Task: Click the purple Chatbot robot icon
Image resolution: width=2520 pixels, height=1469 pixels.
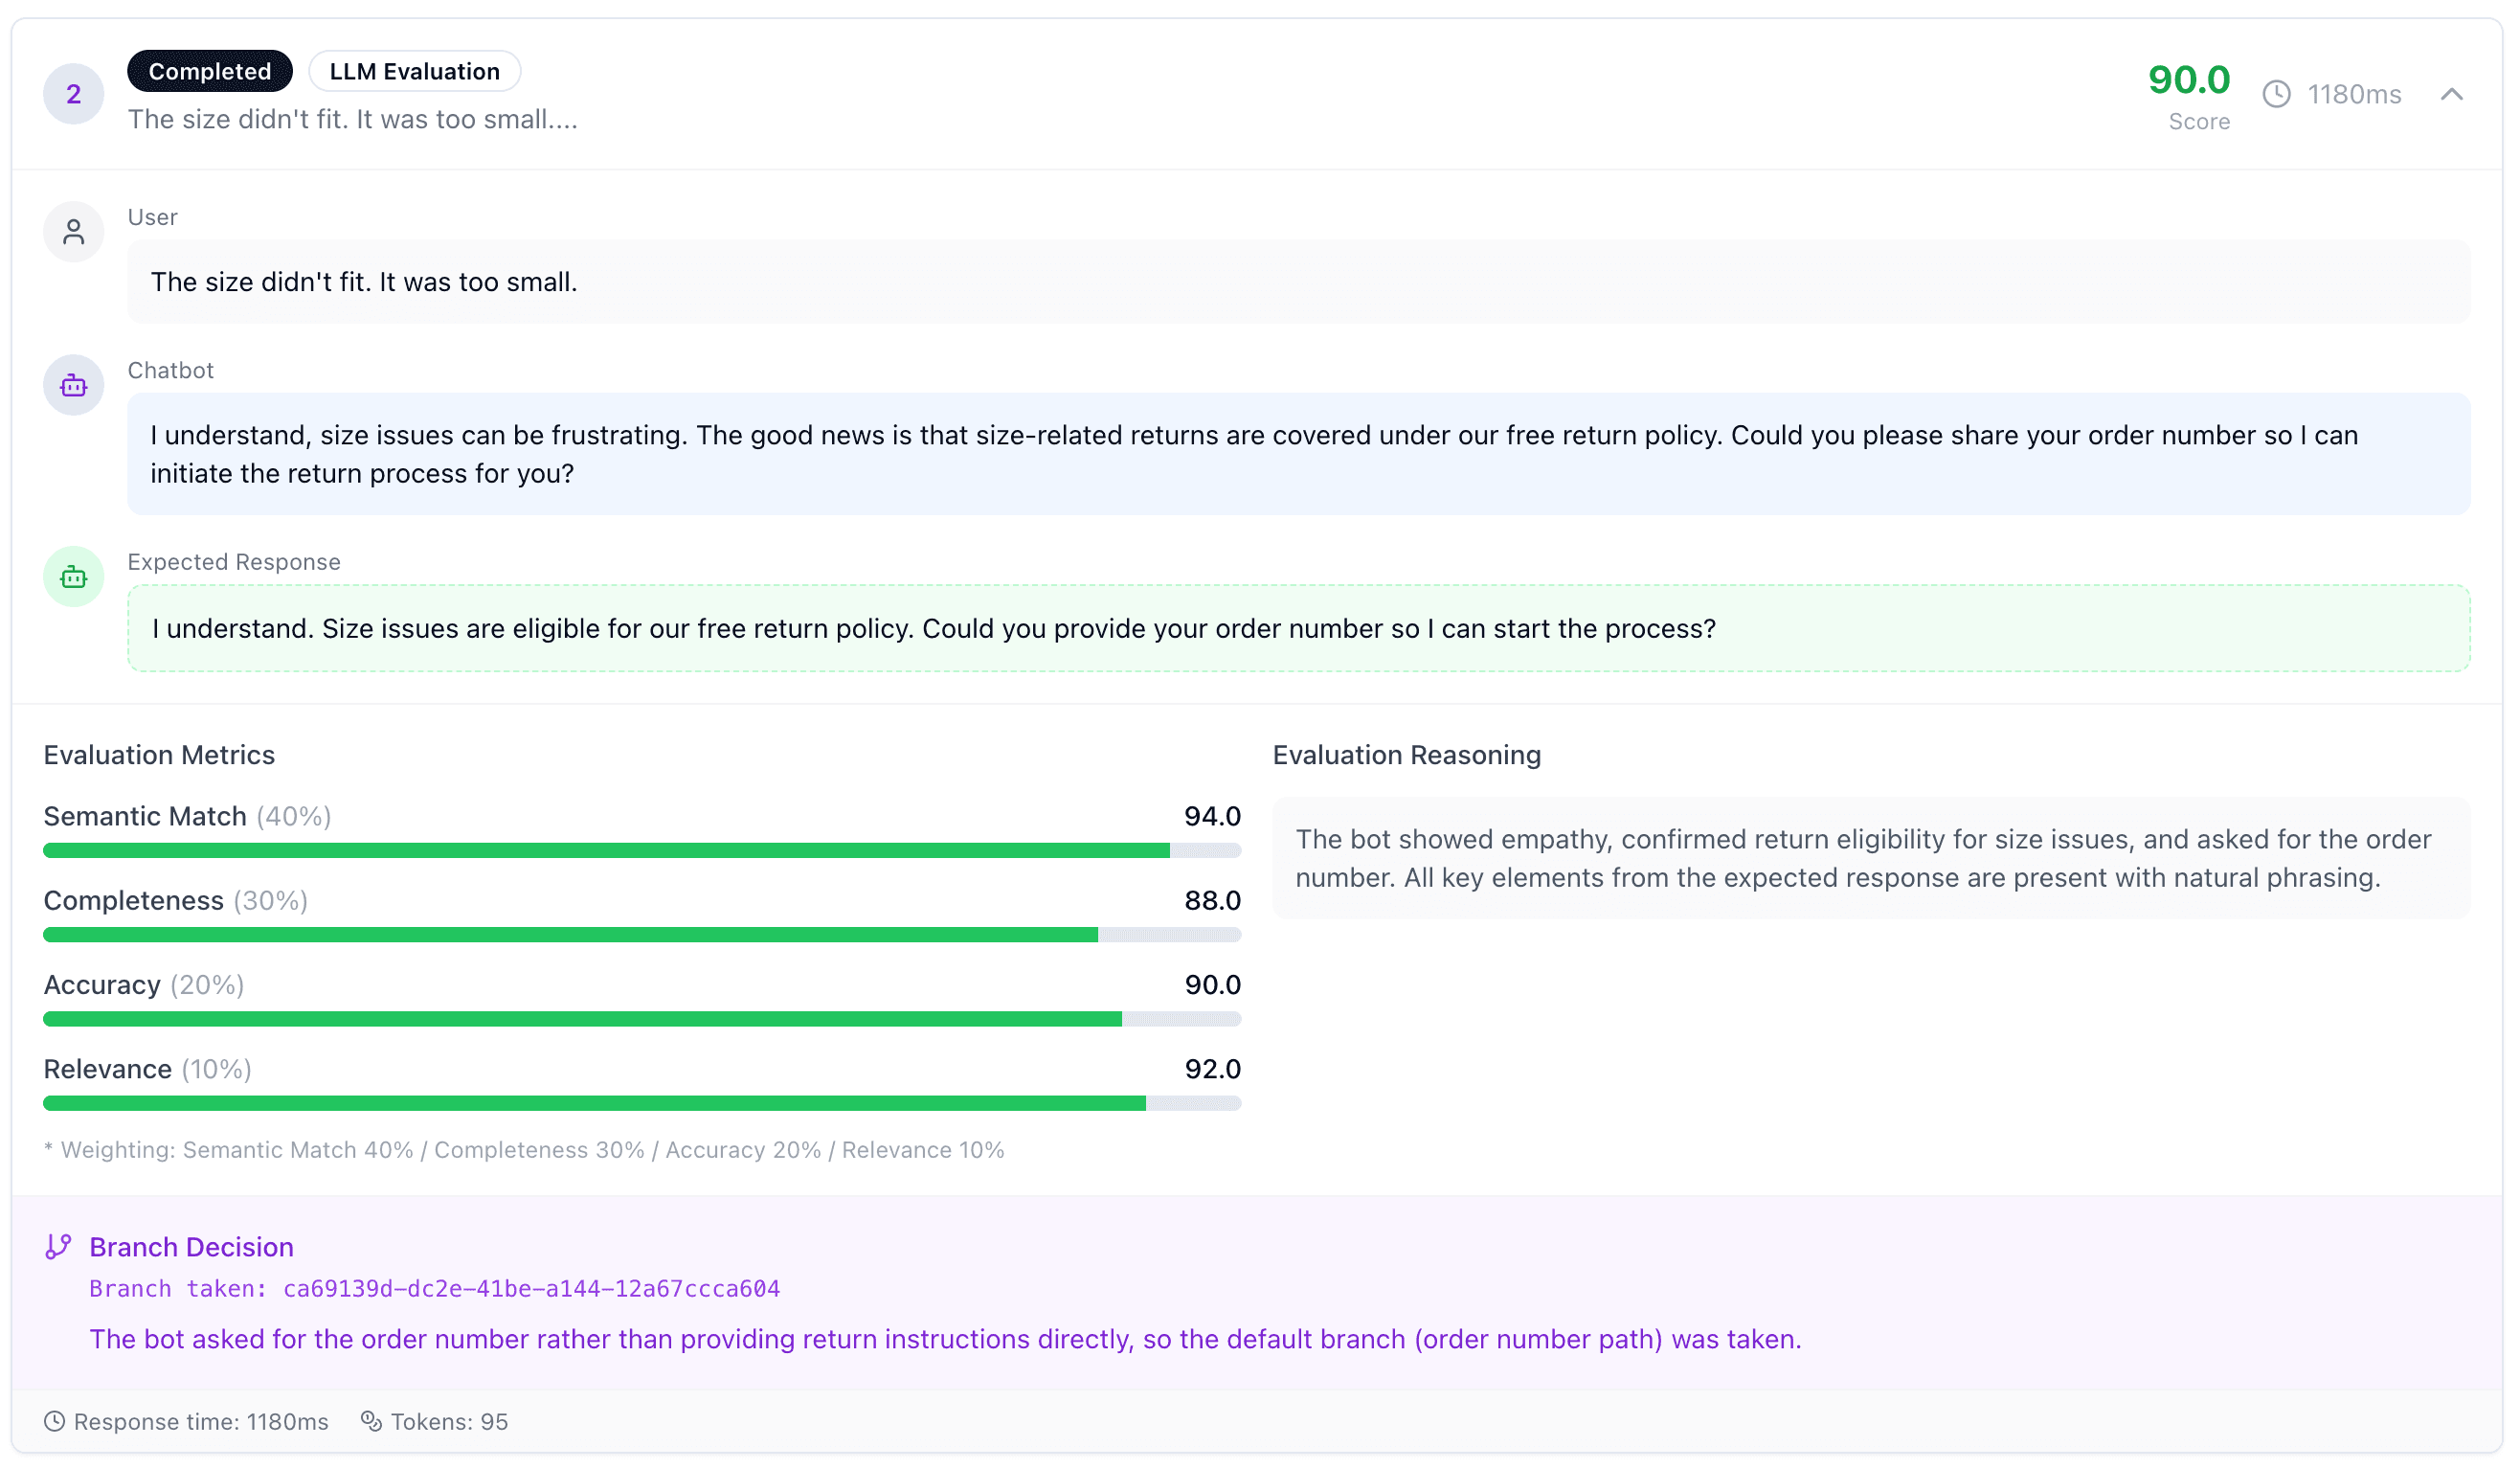Action: click(x=73, y=384)
